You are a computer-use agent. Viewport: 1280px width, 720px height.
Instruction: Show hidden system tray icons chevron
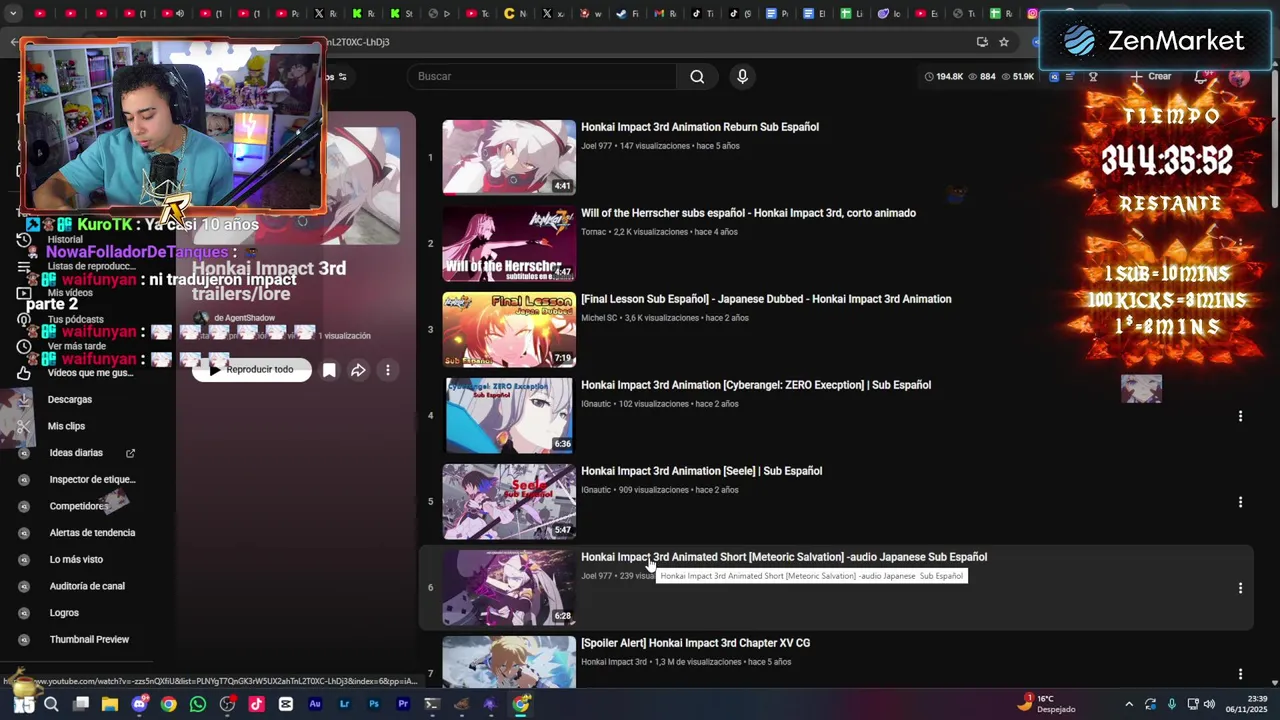[1129, 704]
